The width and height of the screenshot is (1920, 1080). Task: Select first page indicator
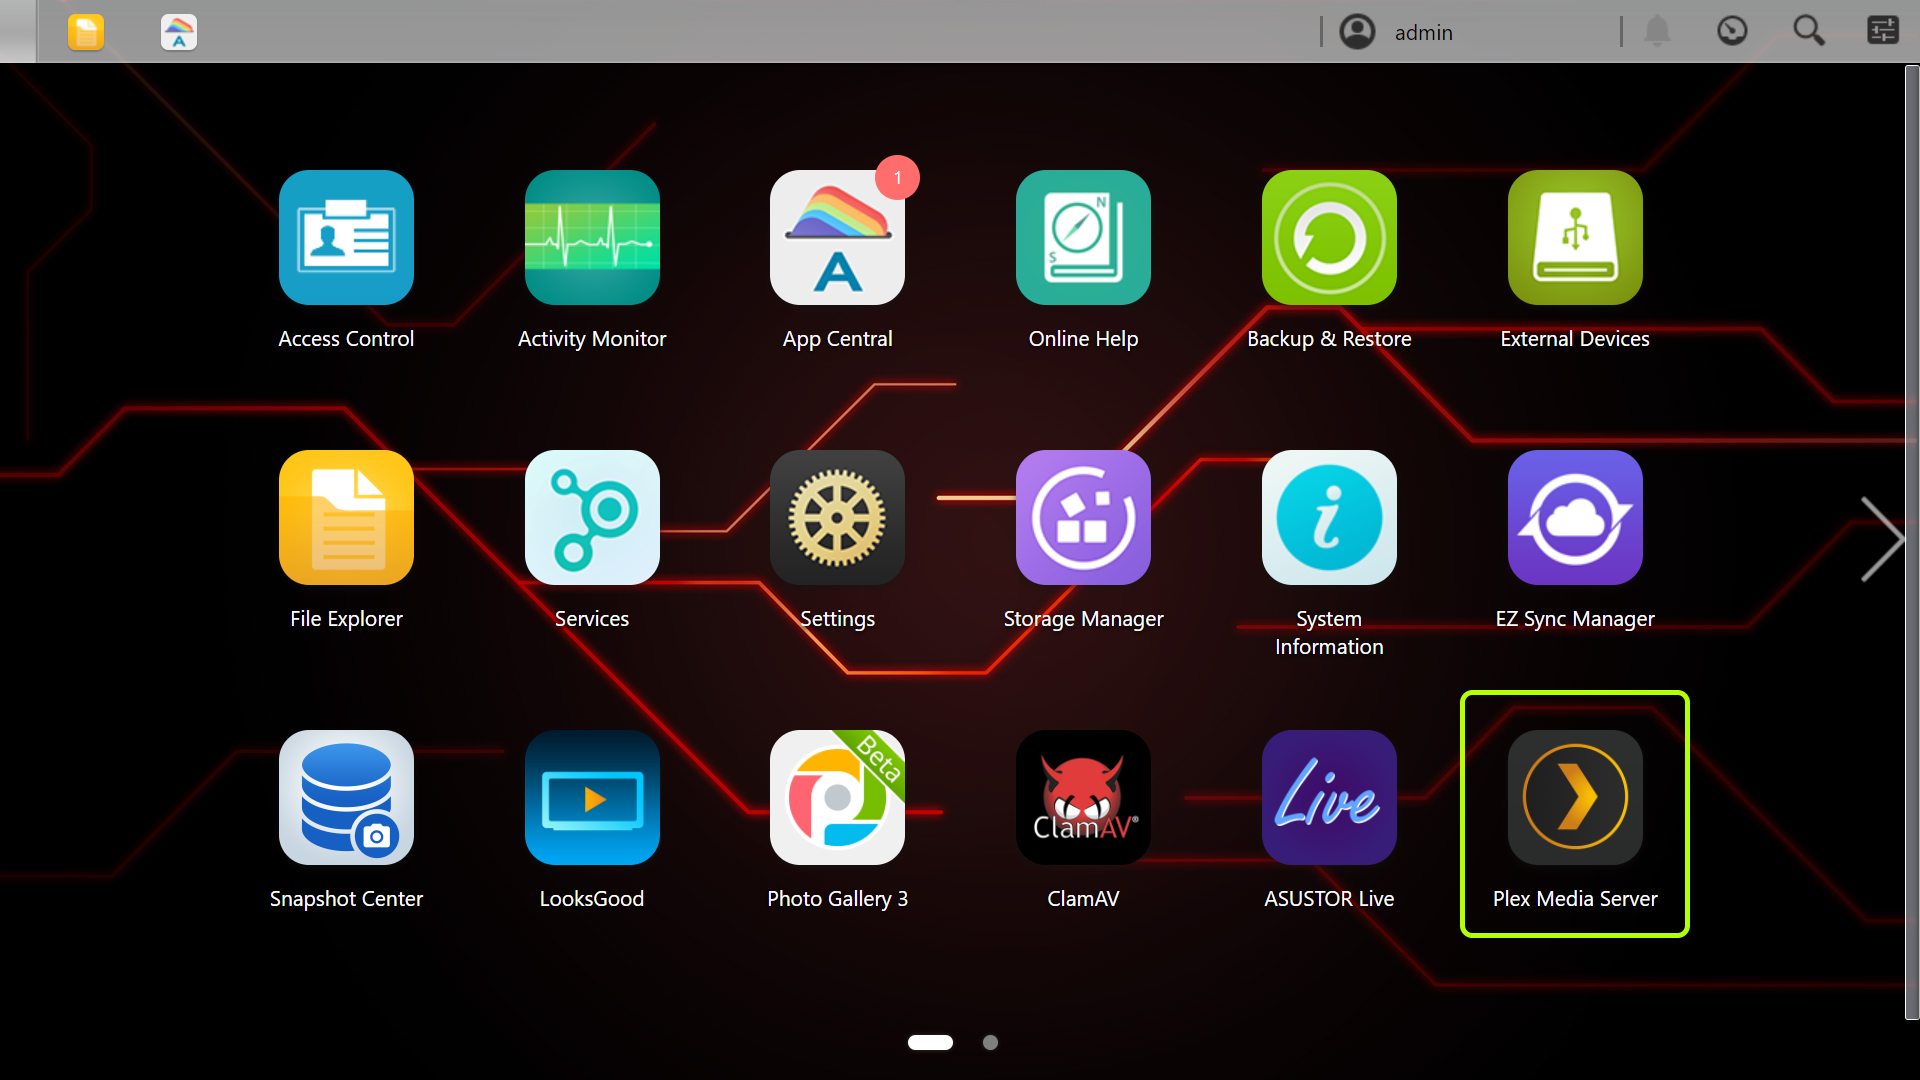930,1042
